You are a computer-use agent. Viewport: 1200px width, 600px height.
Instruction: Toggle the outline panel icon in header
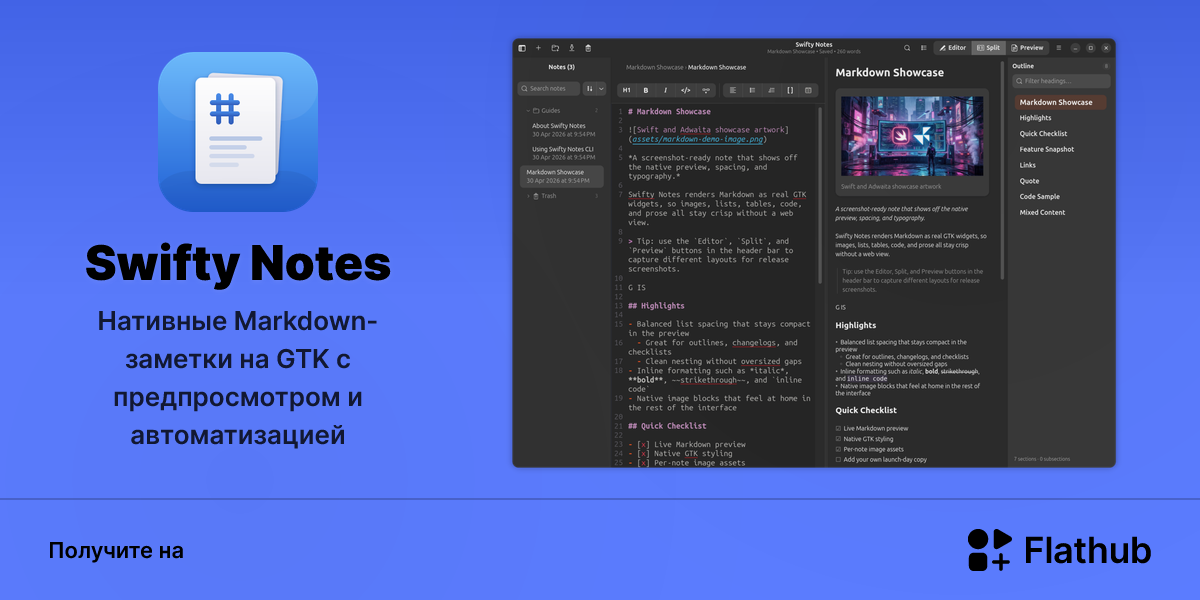923,48
